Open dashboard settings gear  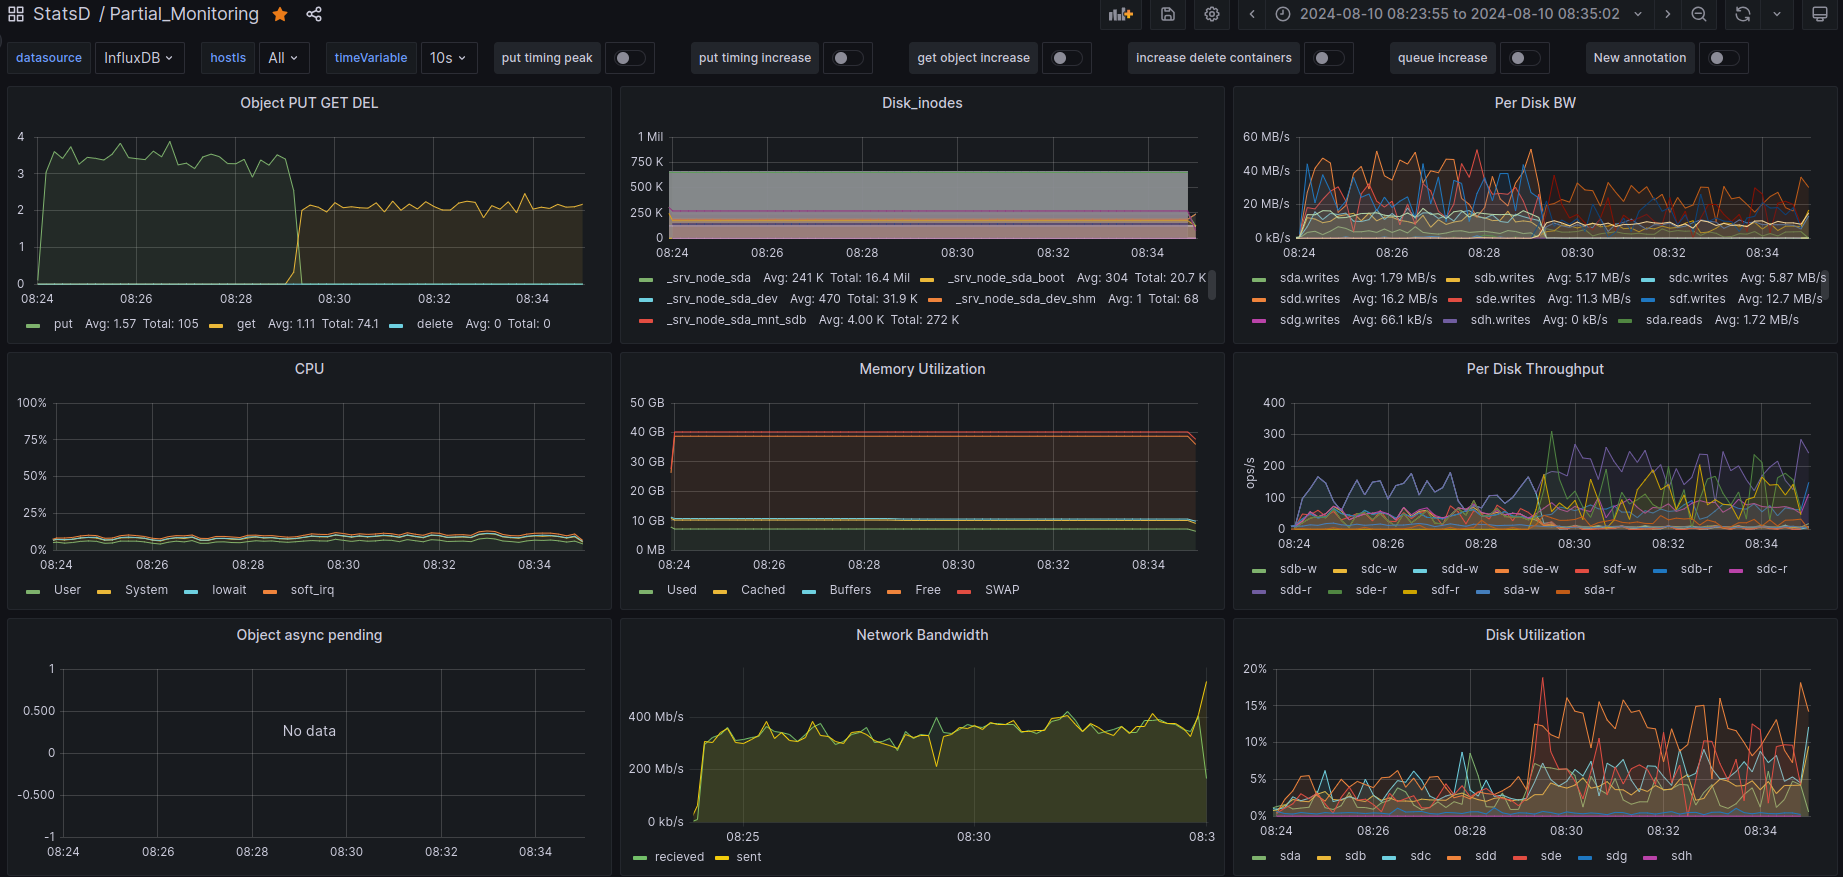point(1212,14)
